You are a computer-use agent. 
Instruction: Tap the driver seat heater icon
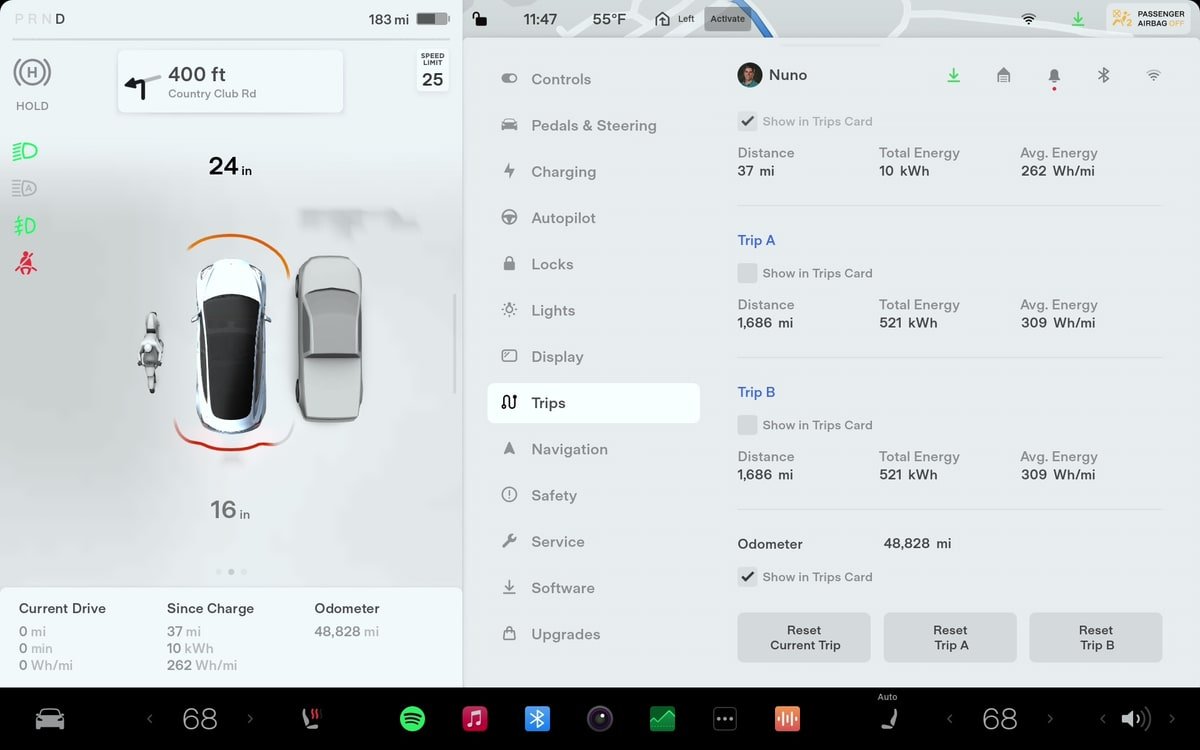coord(311,718)
